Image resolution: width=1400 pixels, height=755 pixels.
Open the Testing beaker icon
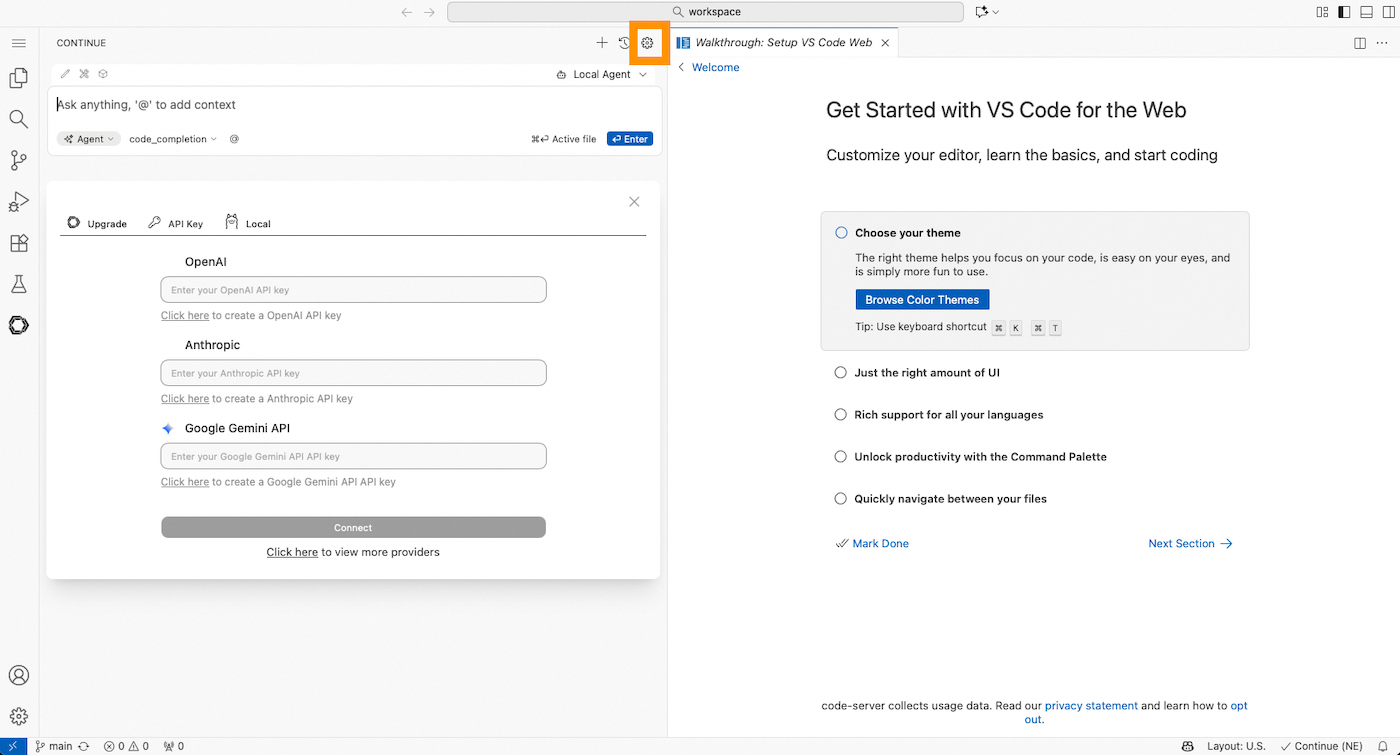click(18, 284)
